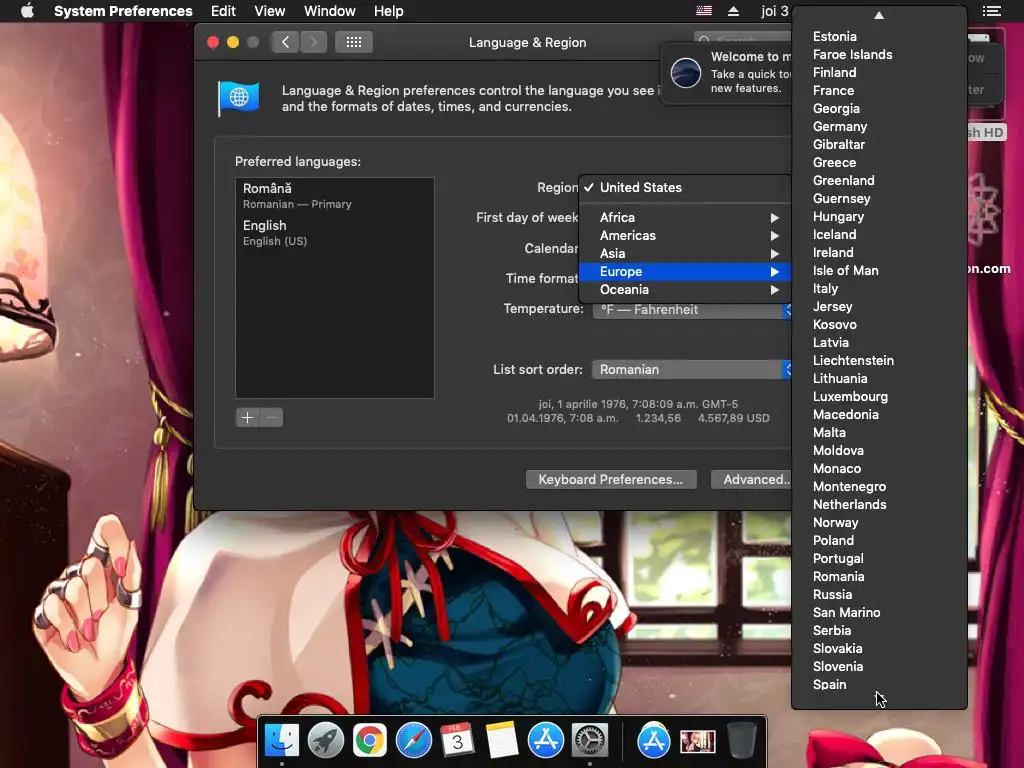
Task: Open the Apple menu
Action: (27, 11)
